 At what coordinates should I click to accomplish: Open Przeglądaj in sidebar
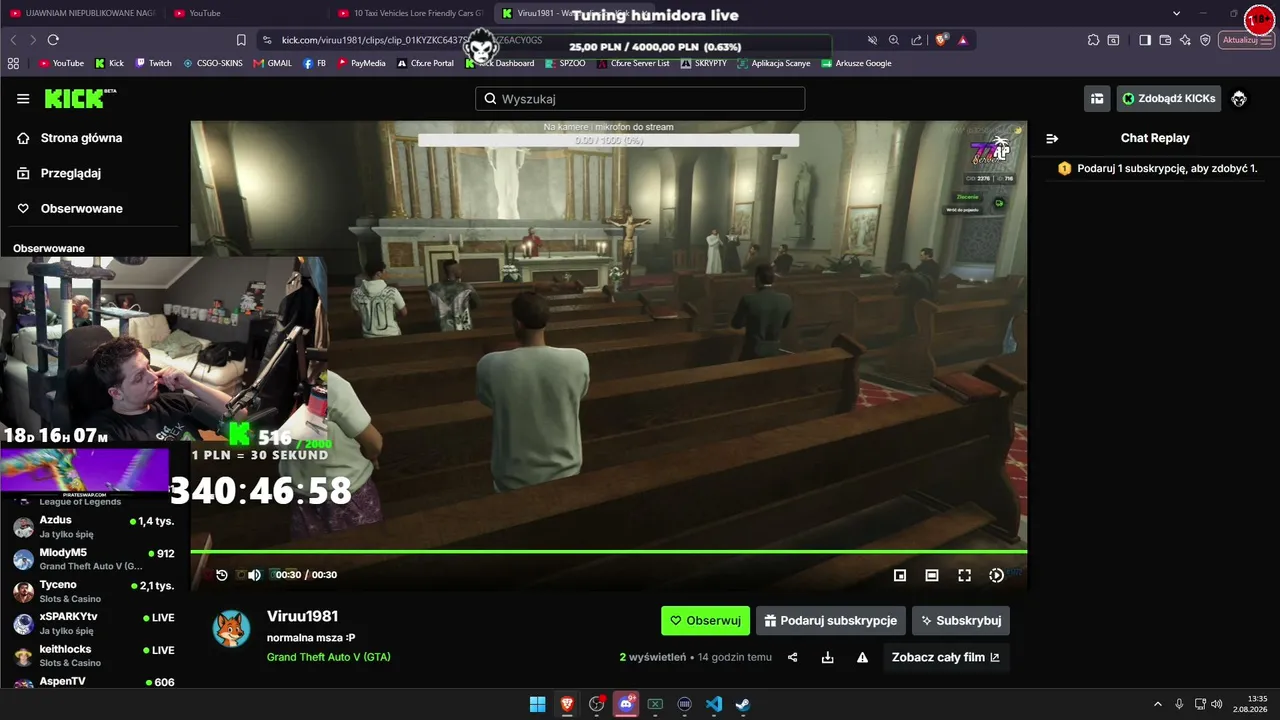click(x=60, y=173)
